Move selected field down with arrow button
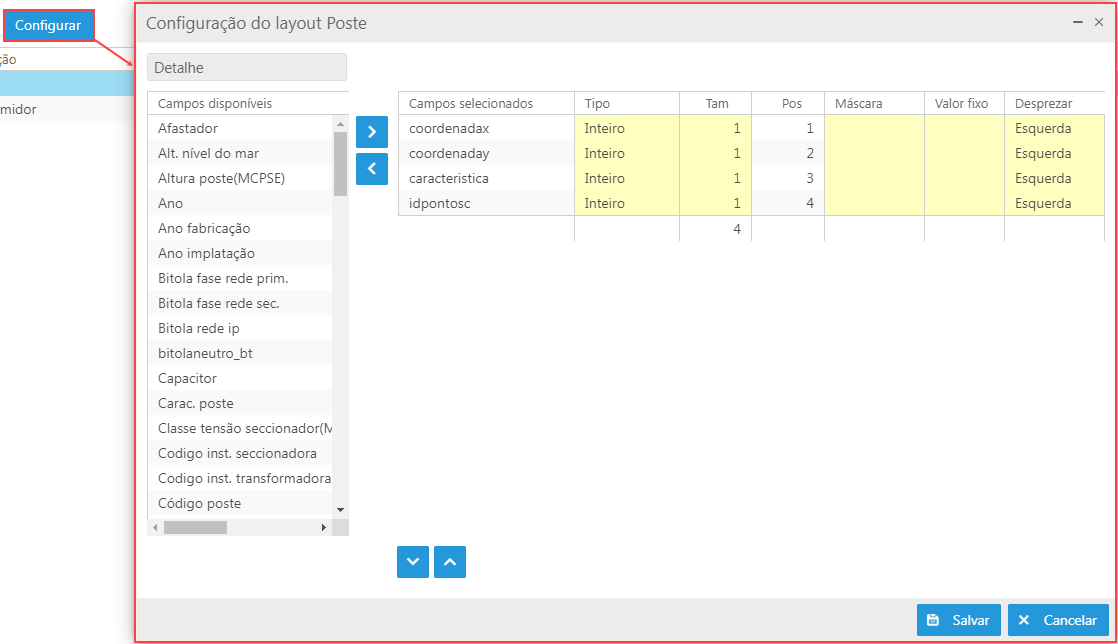Viewport: 1118px width, 644px height. pyautogui.click(x=413, y=562)
